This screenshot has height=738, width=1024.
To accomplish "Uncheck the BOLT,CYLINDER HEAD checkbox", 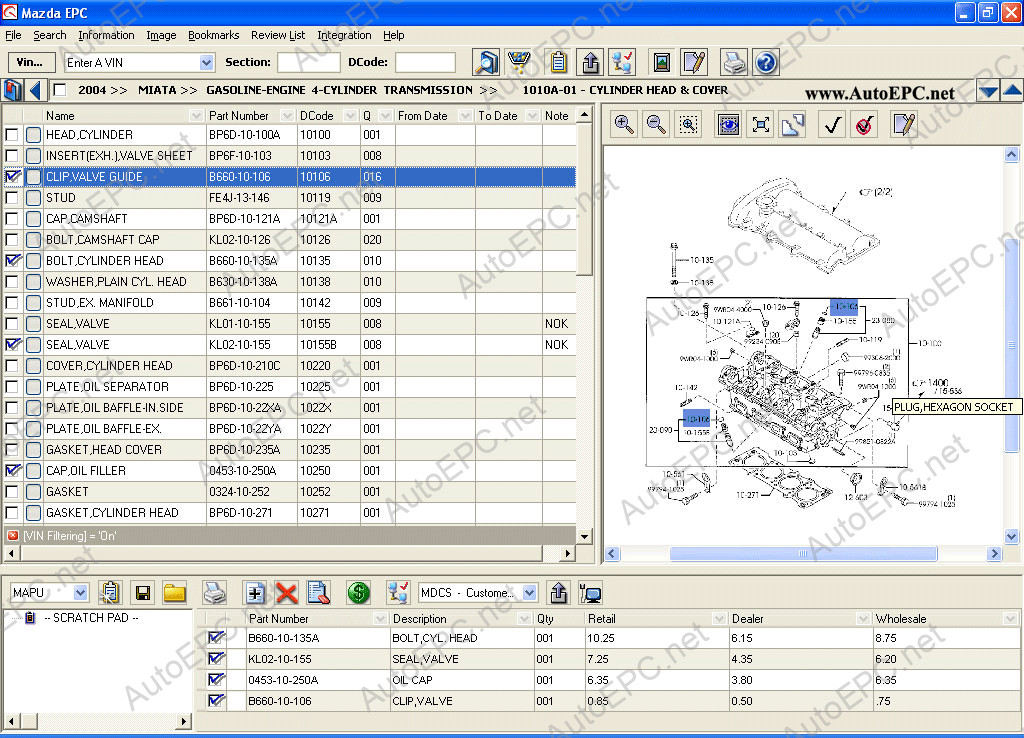I will coord(12,261).
